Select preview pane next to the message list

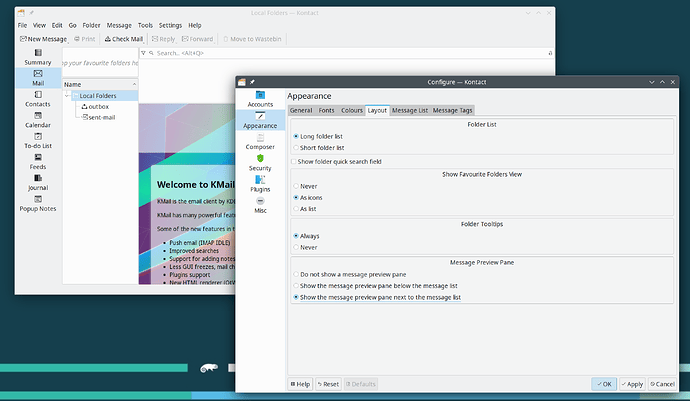pos(377,298)
